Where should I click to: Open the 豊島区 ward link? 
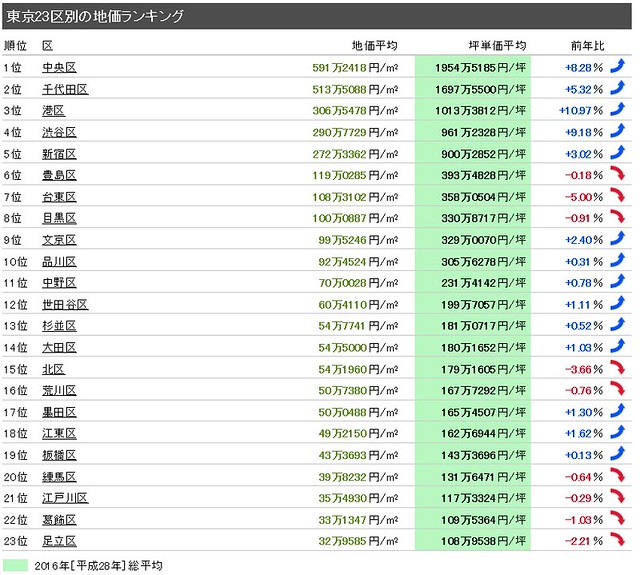click(x=60, y=175)
